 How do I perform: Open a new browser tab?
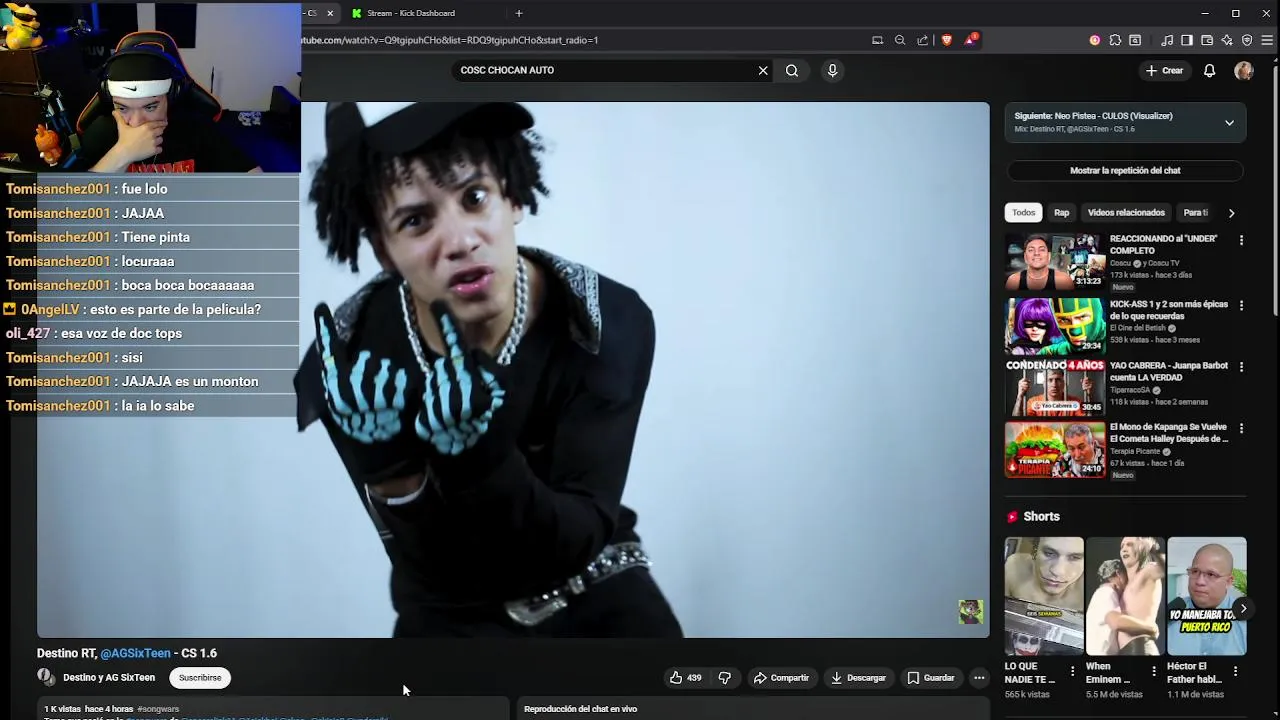coord(518,13)
